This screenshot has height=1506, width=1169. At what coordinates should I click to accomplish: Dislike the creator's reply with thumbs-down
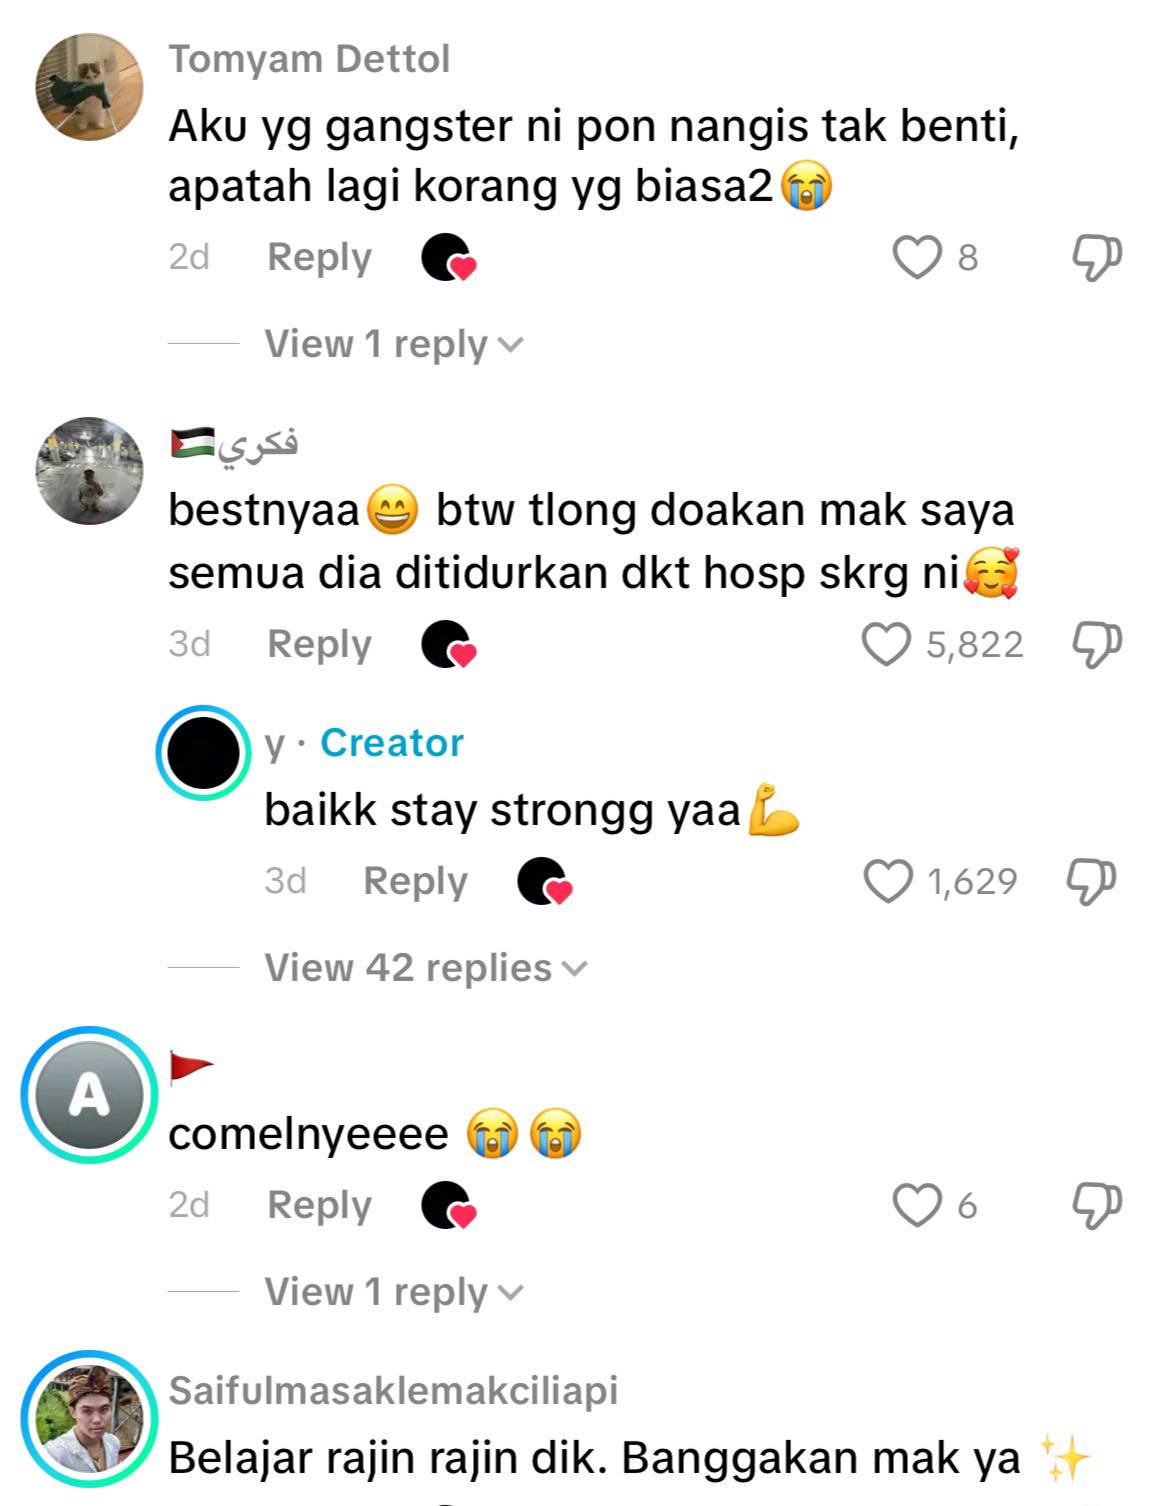point(1091,882)
